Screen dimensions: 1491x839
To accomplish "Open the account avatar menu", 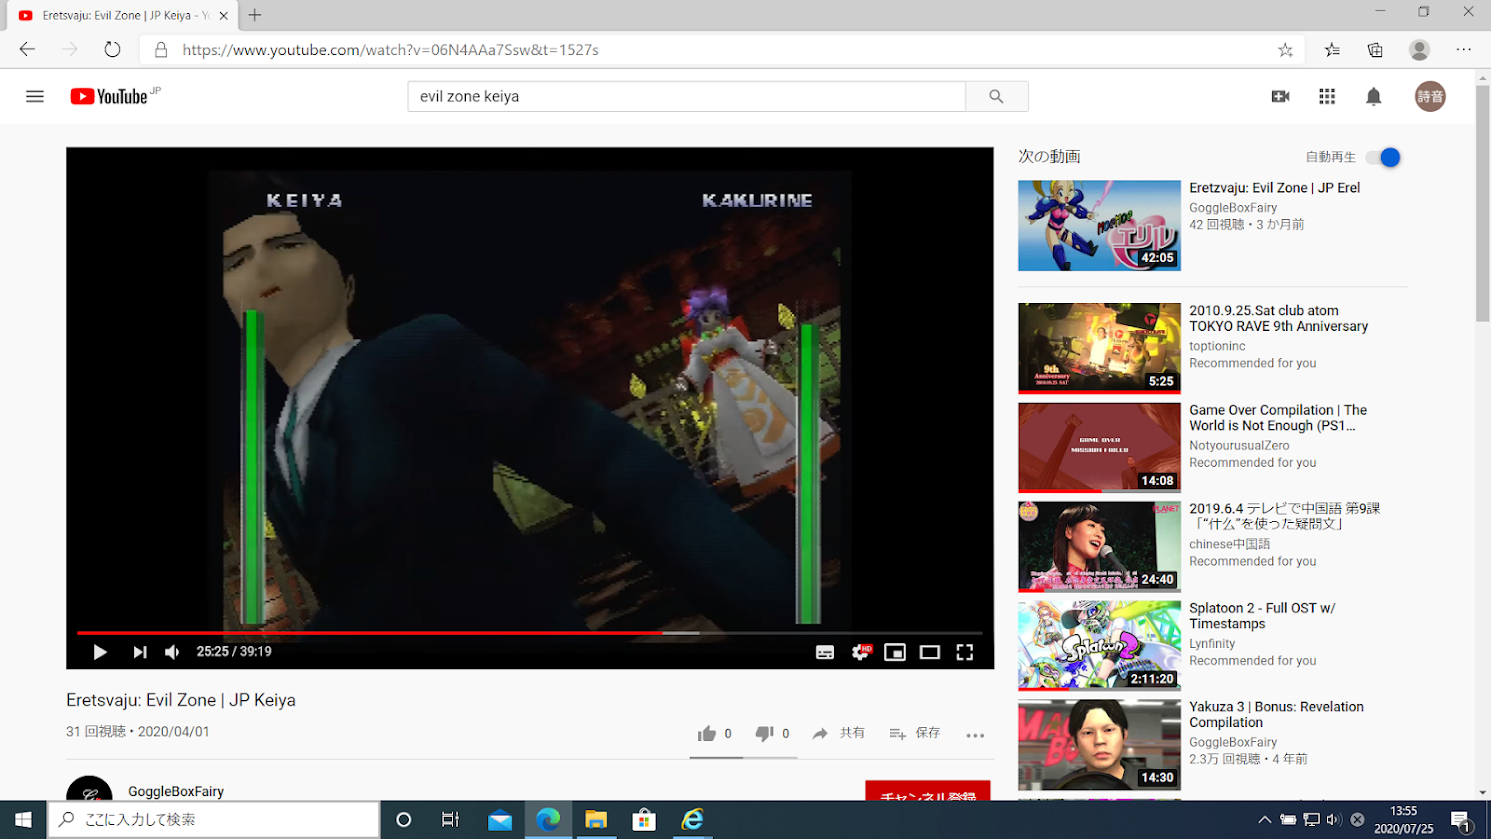I will point(1430,96).
